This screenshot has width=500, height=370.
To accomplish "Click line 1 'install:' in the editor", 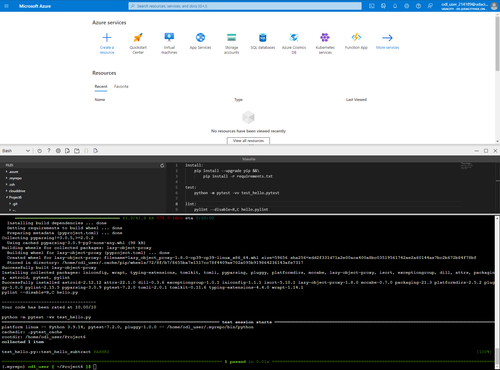I will point(193,165).
